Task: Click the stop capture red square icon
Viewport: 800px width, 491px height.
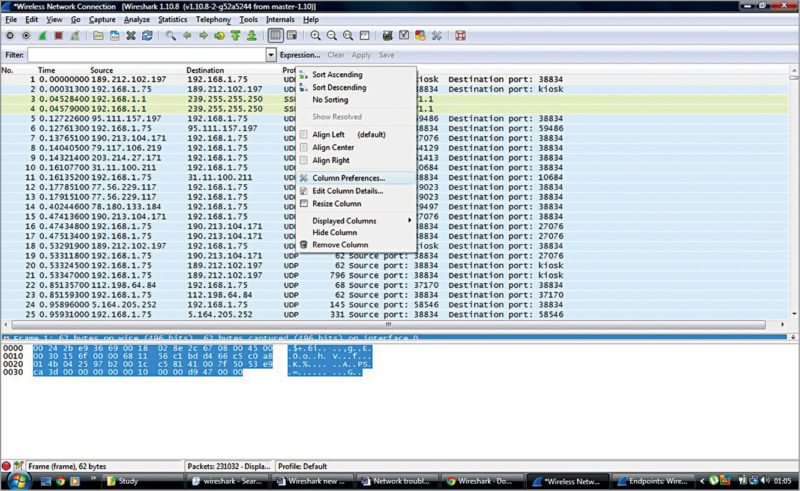Action: click(59, 35)
